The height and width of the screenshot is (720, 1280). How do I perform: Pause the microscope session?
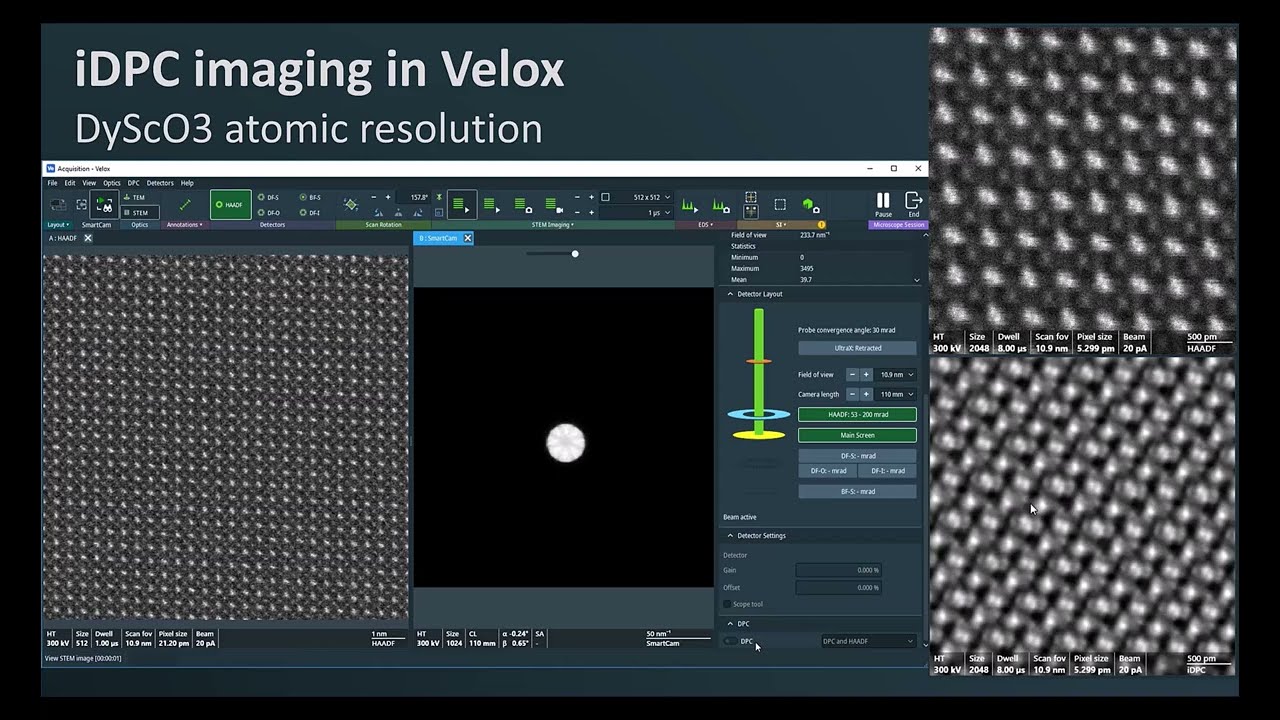tap(883, 205)
